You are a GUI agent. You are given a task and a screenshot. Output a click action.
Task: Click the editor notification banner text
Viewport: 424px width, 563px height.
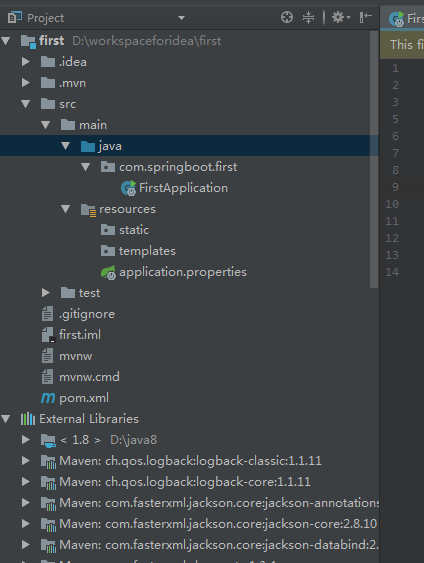point(407,45)
